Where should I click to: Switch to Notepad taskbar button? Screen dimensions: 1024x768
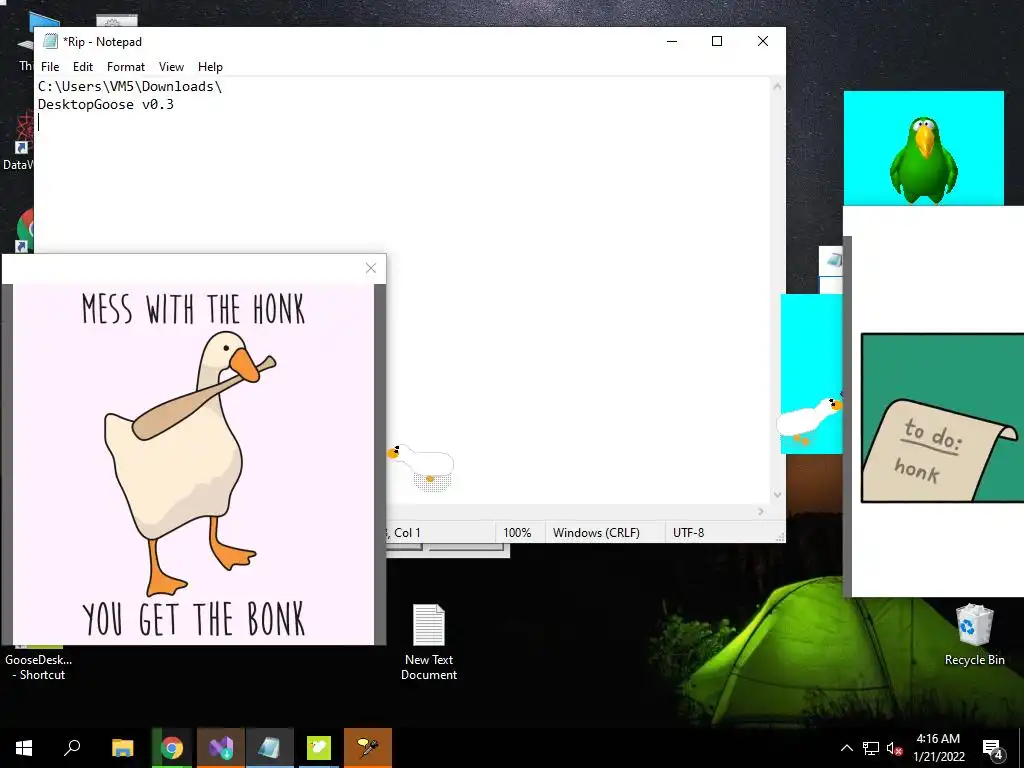tap(270, 748)
